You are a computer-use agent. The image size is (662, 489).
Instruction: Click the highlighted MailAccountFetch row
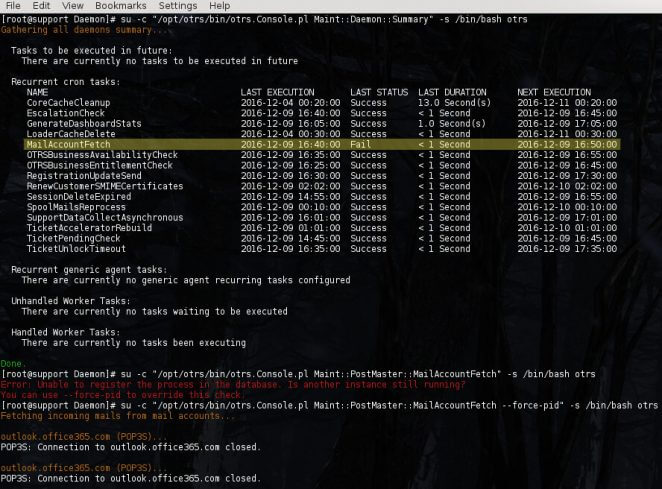click(322, 144)
